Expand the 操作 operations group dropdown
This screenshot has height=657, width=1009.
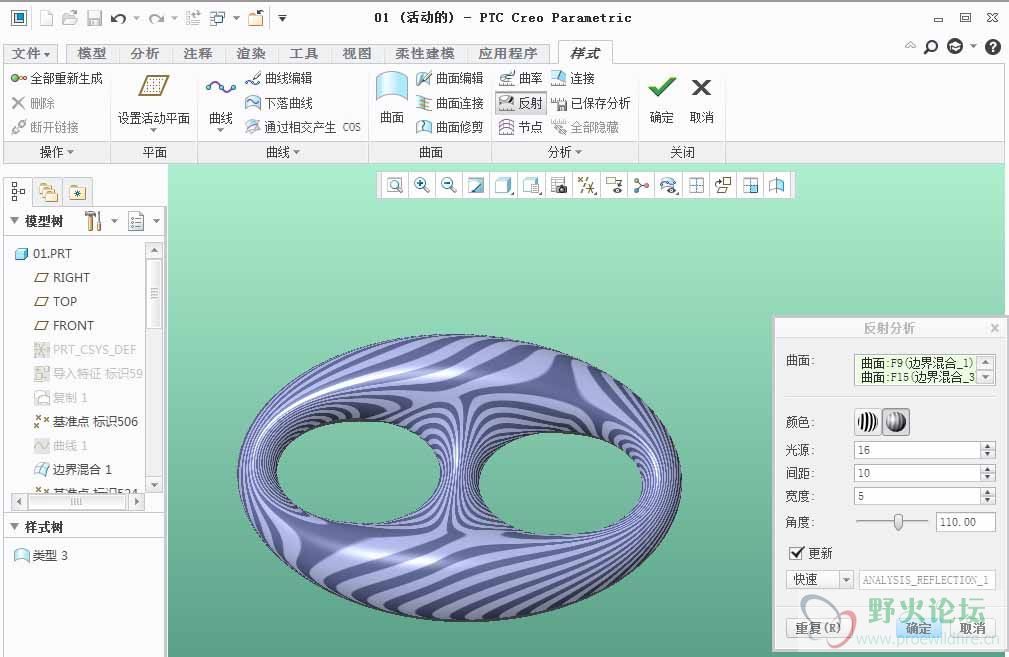coord(57,153)
